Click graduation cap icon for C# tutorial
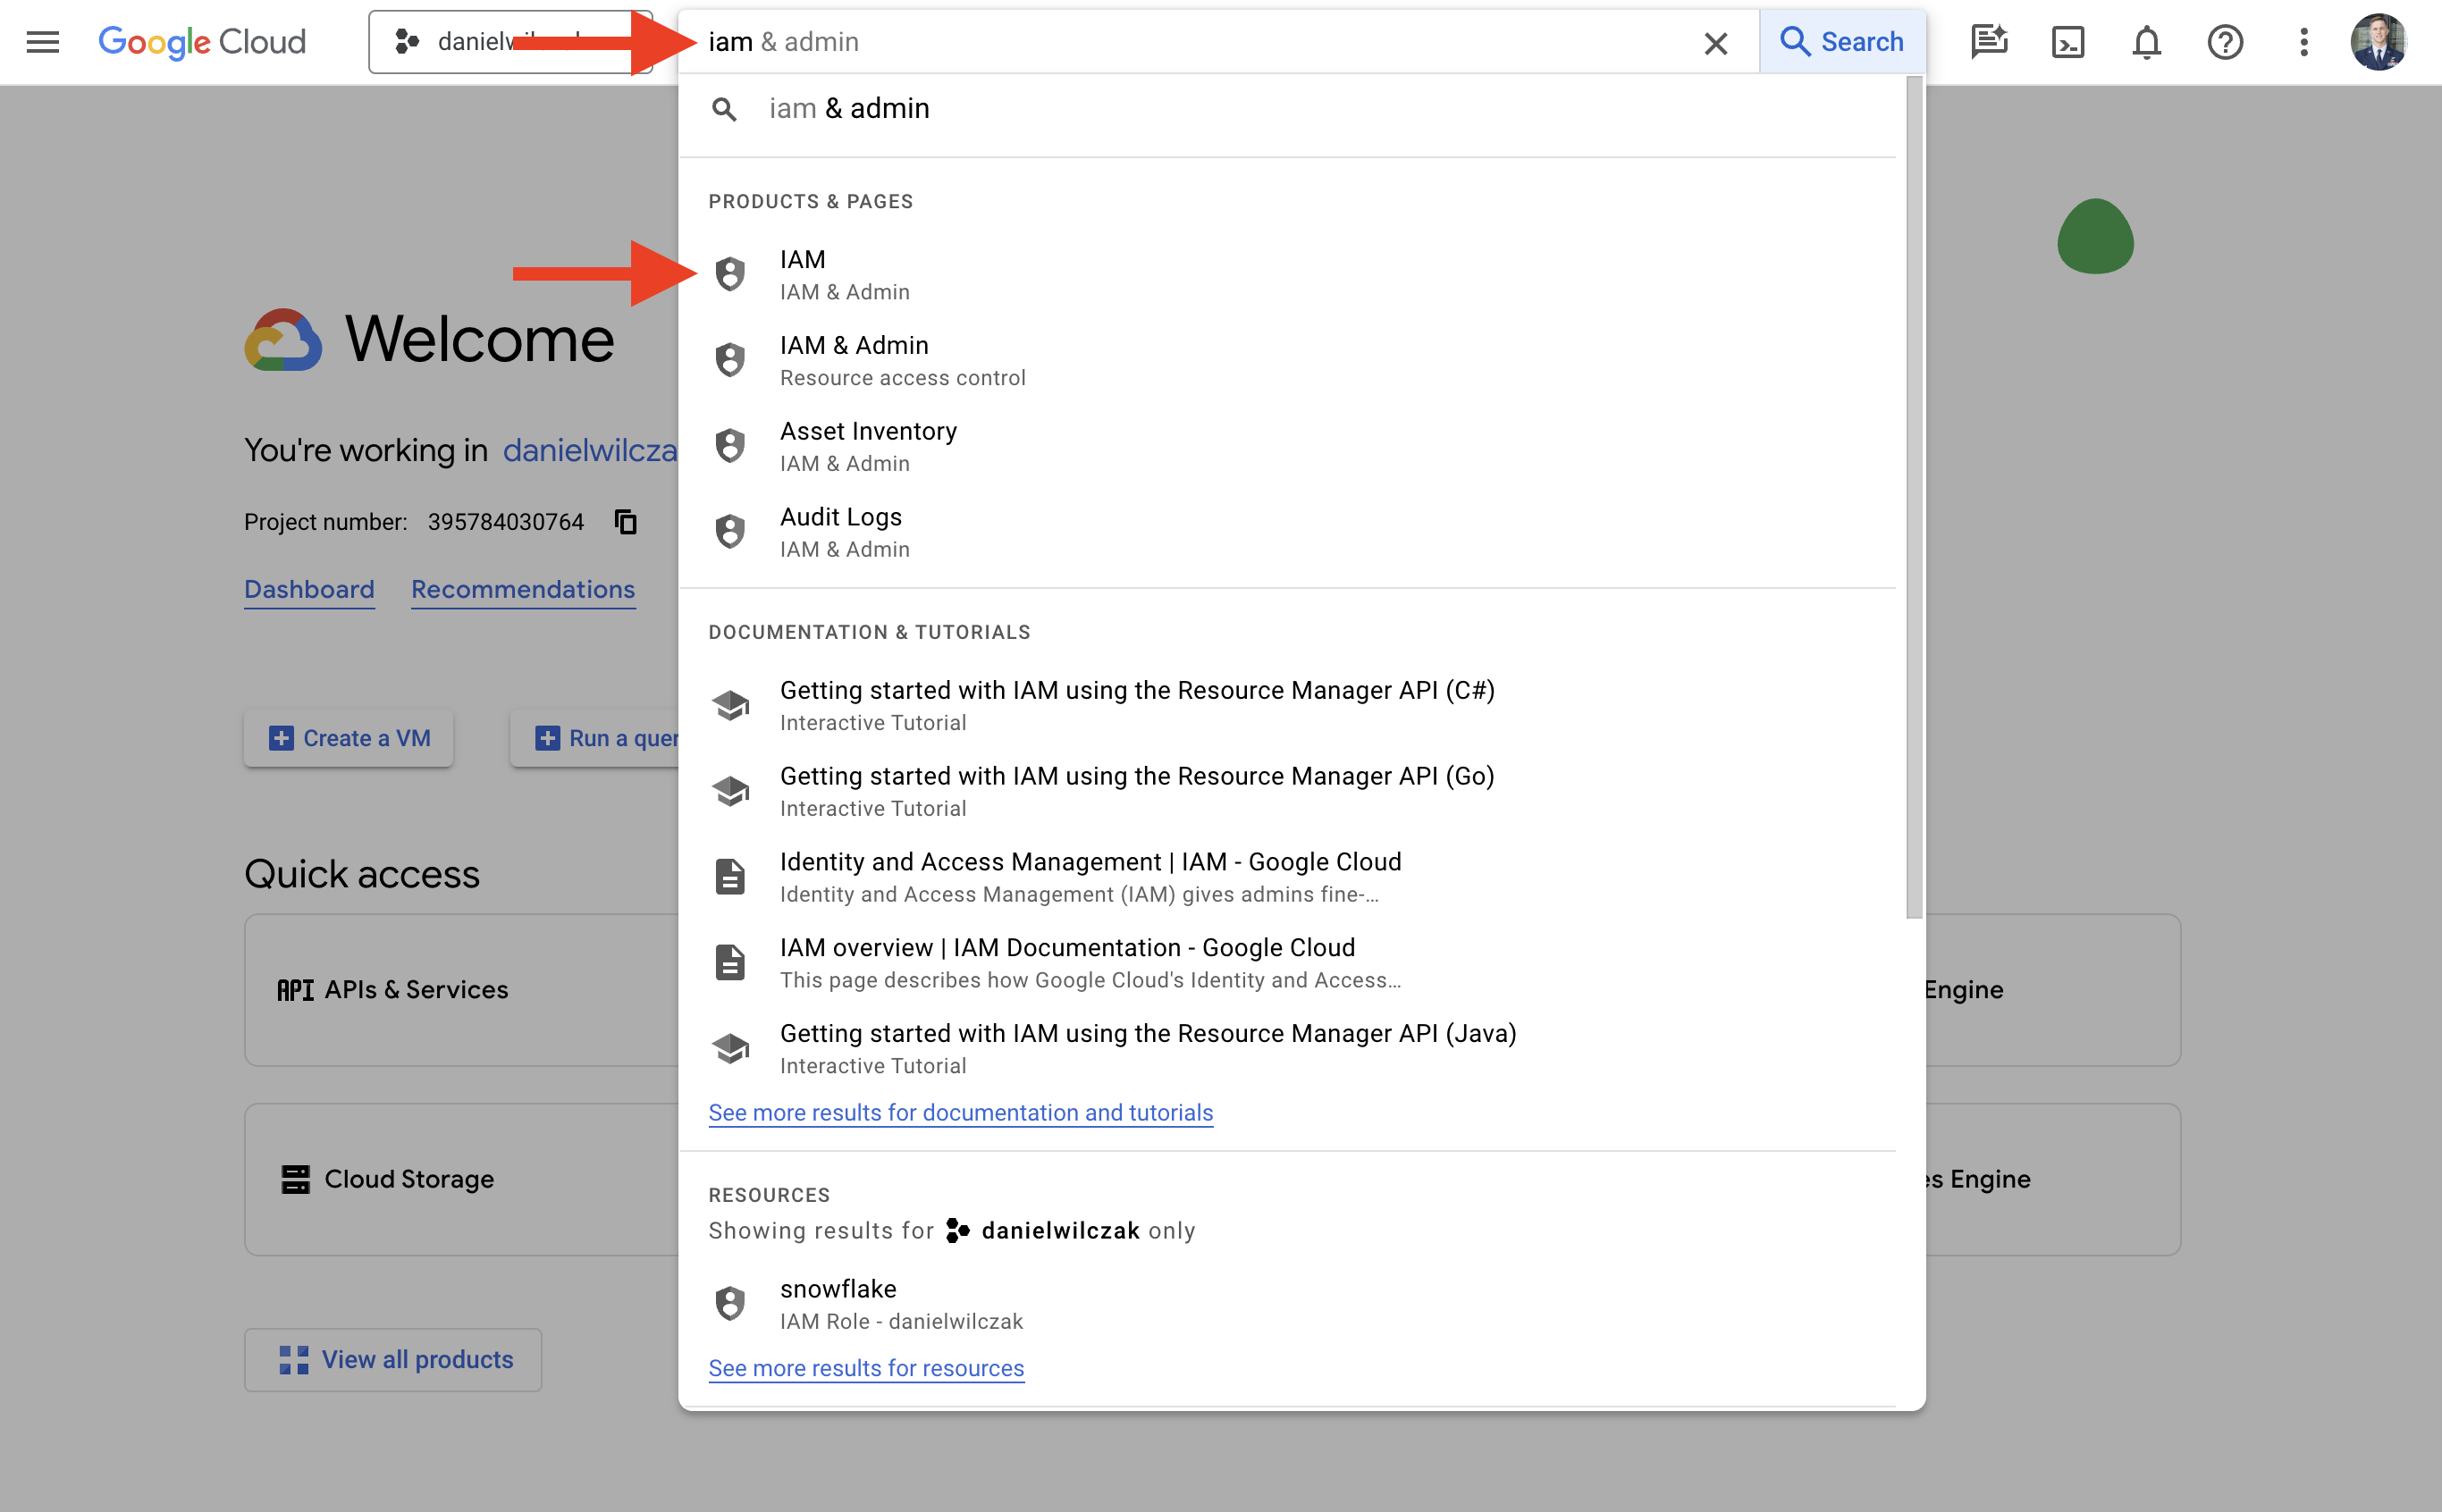 pos(730,705)
